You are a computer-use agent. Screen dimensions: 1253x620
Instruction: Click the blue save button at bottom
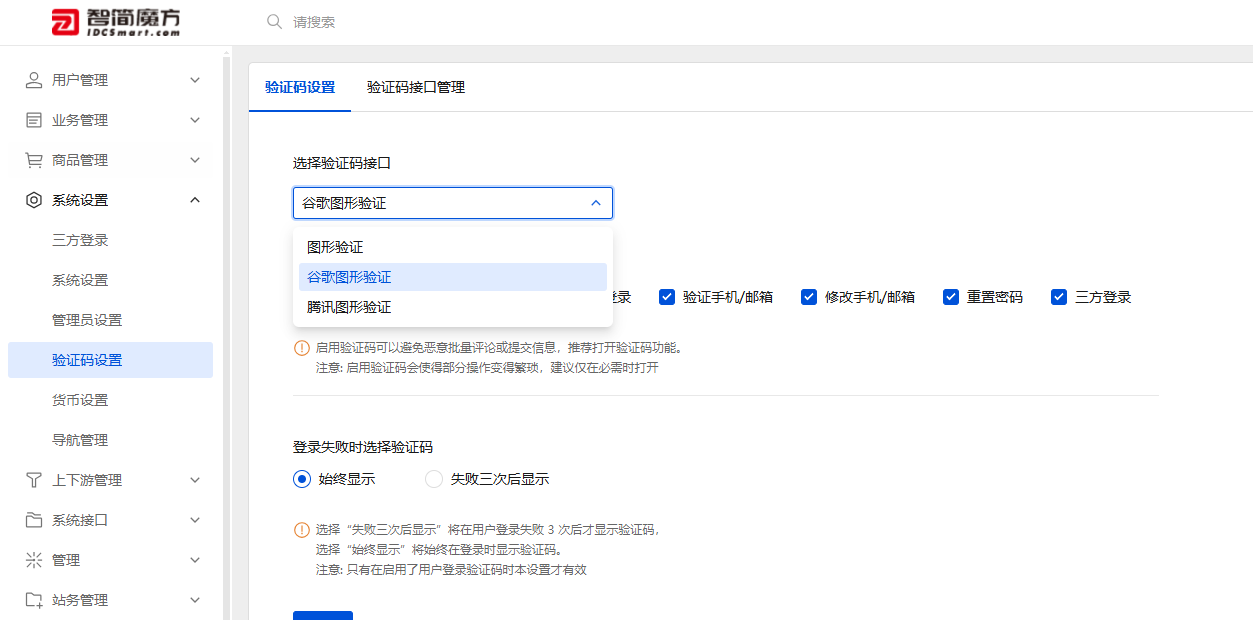click(x=323, y=615)
